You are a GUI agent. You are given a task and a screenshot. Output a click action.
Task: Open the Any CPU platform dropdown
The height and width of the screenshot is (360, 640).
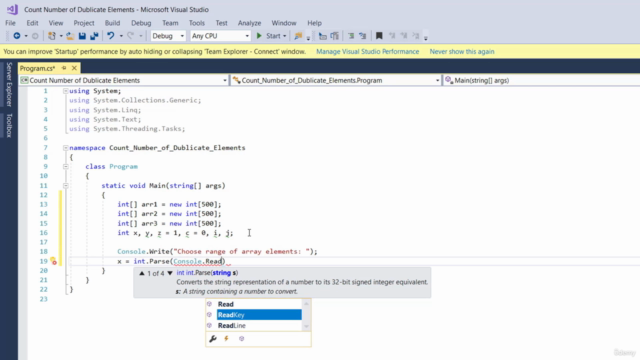tap(220, 36)
